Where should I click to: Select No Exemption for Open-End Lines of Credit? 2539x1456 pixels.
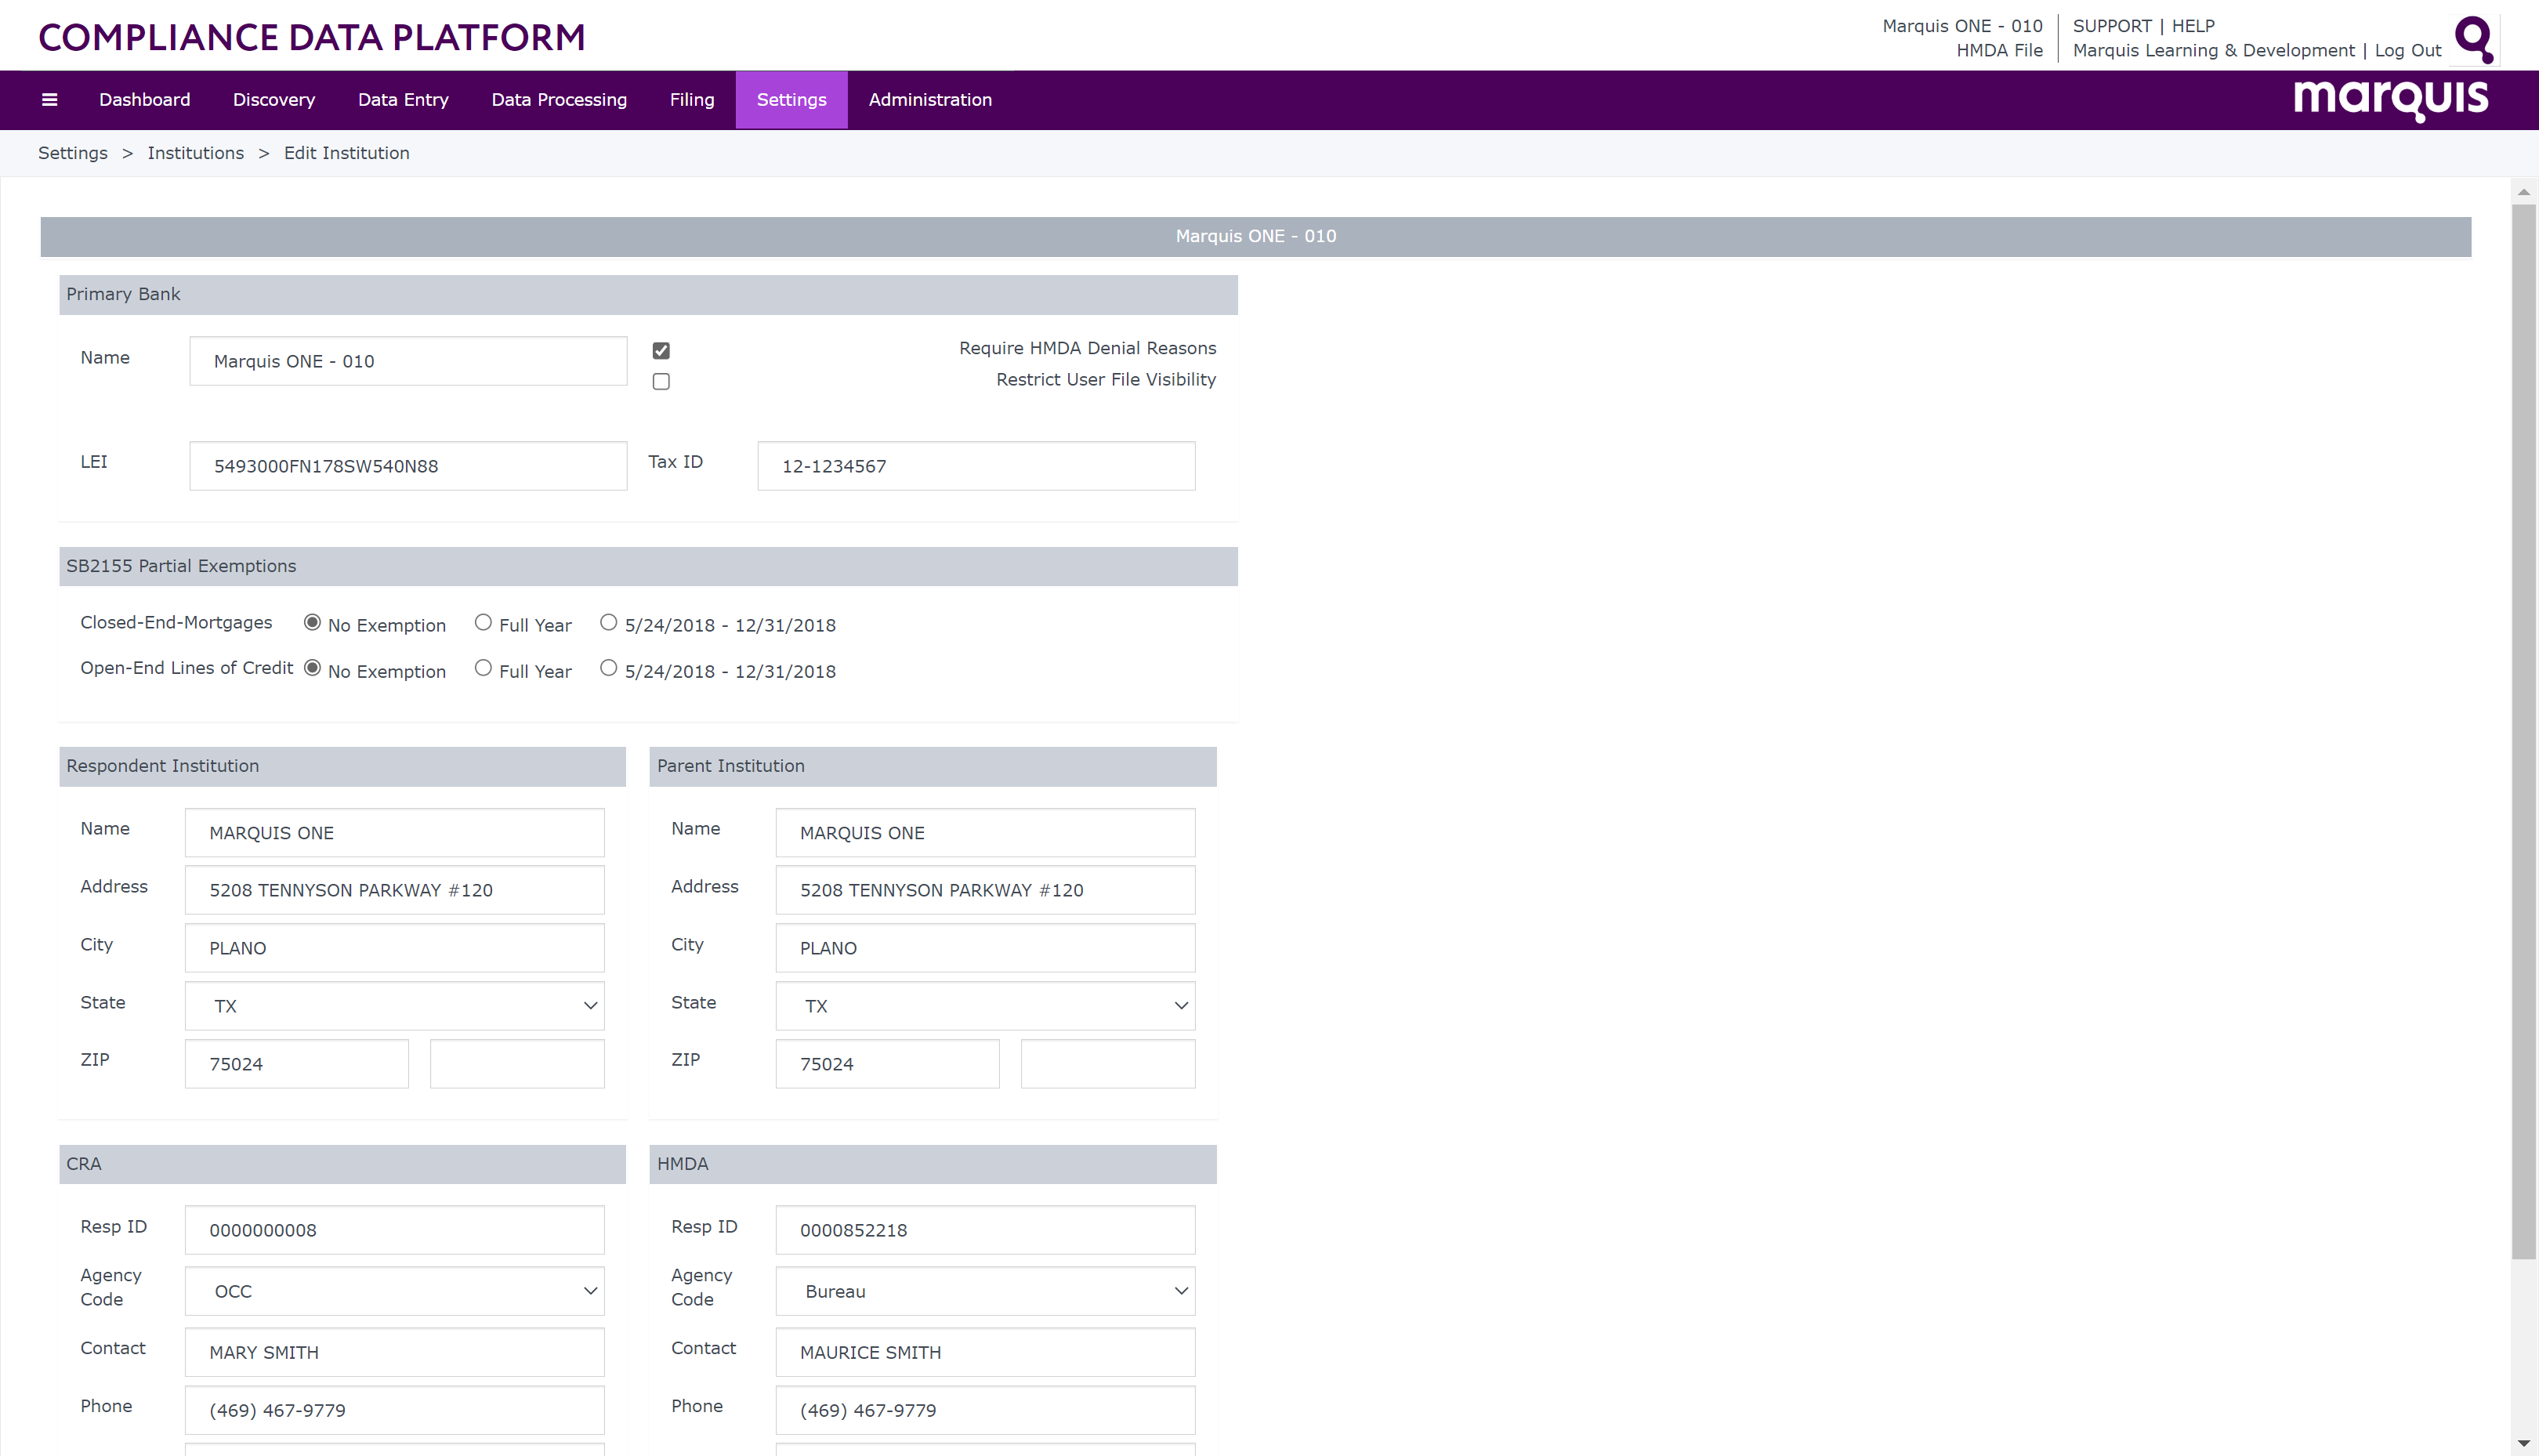pyautogui.click(x=312, y=668)
